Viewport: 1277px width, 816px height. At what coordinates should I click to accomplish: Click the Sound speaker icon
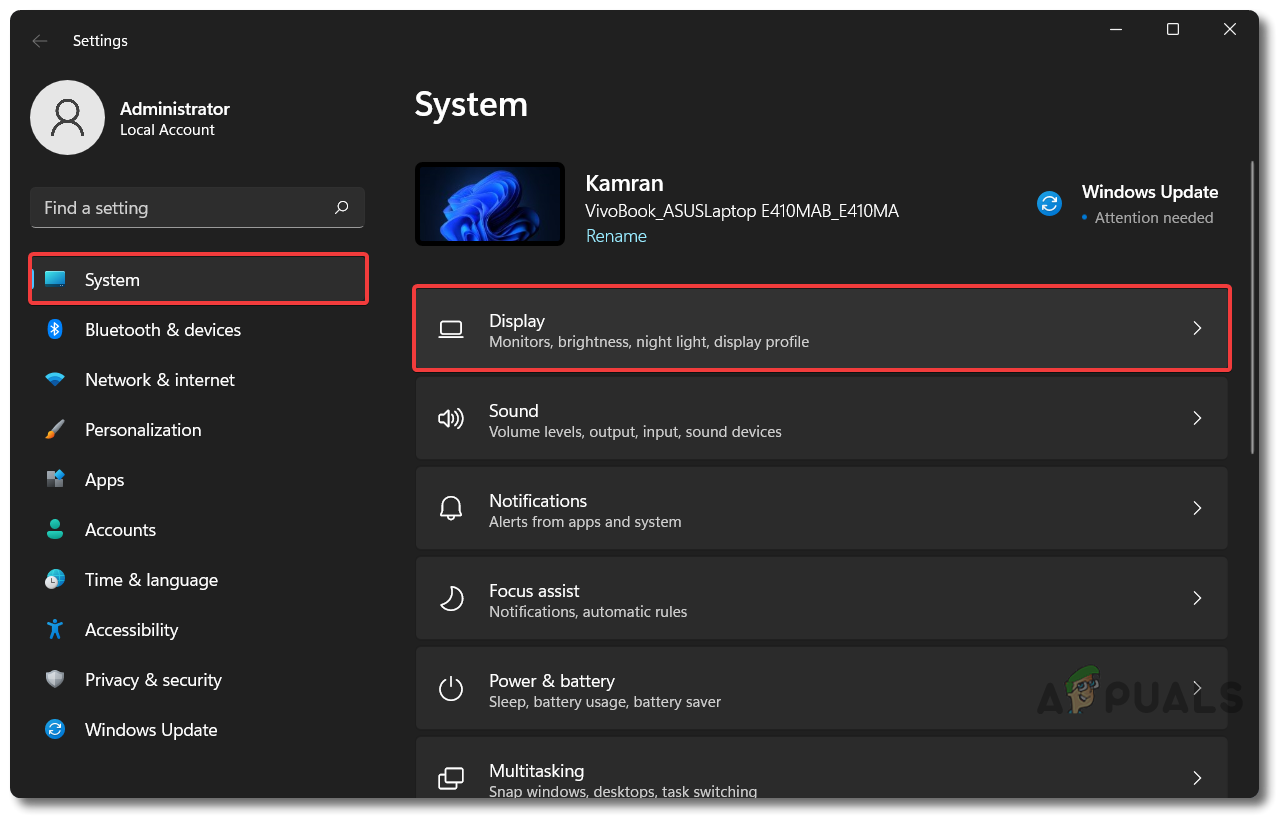451,419
